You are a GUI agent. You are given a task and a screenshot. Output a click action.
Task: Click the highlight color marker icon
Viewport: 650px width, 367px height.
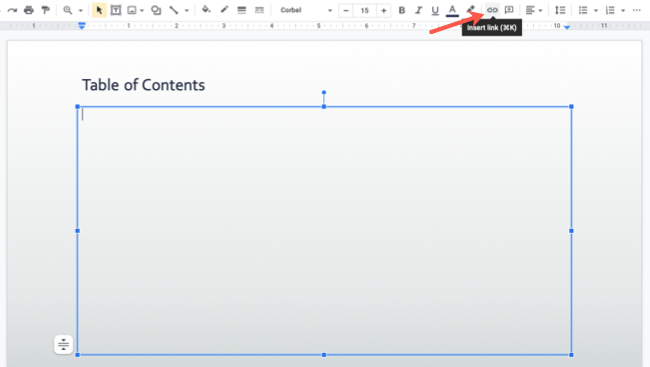(470, 10)
